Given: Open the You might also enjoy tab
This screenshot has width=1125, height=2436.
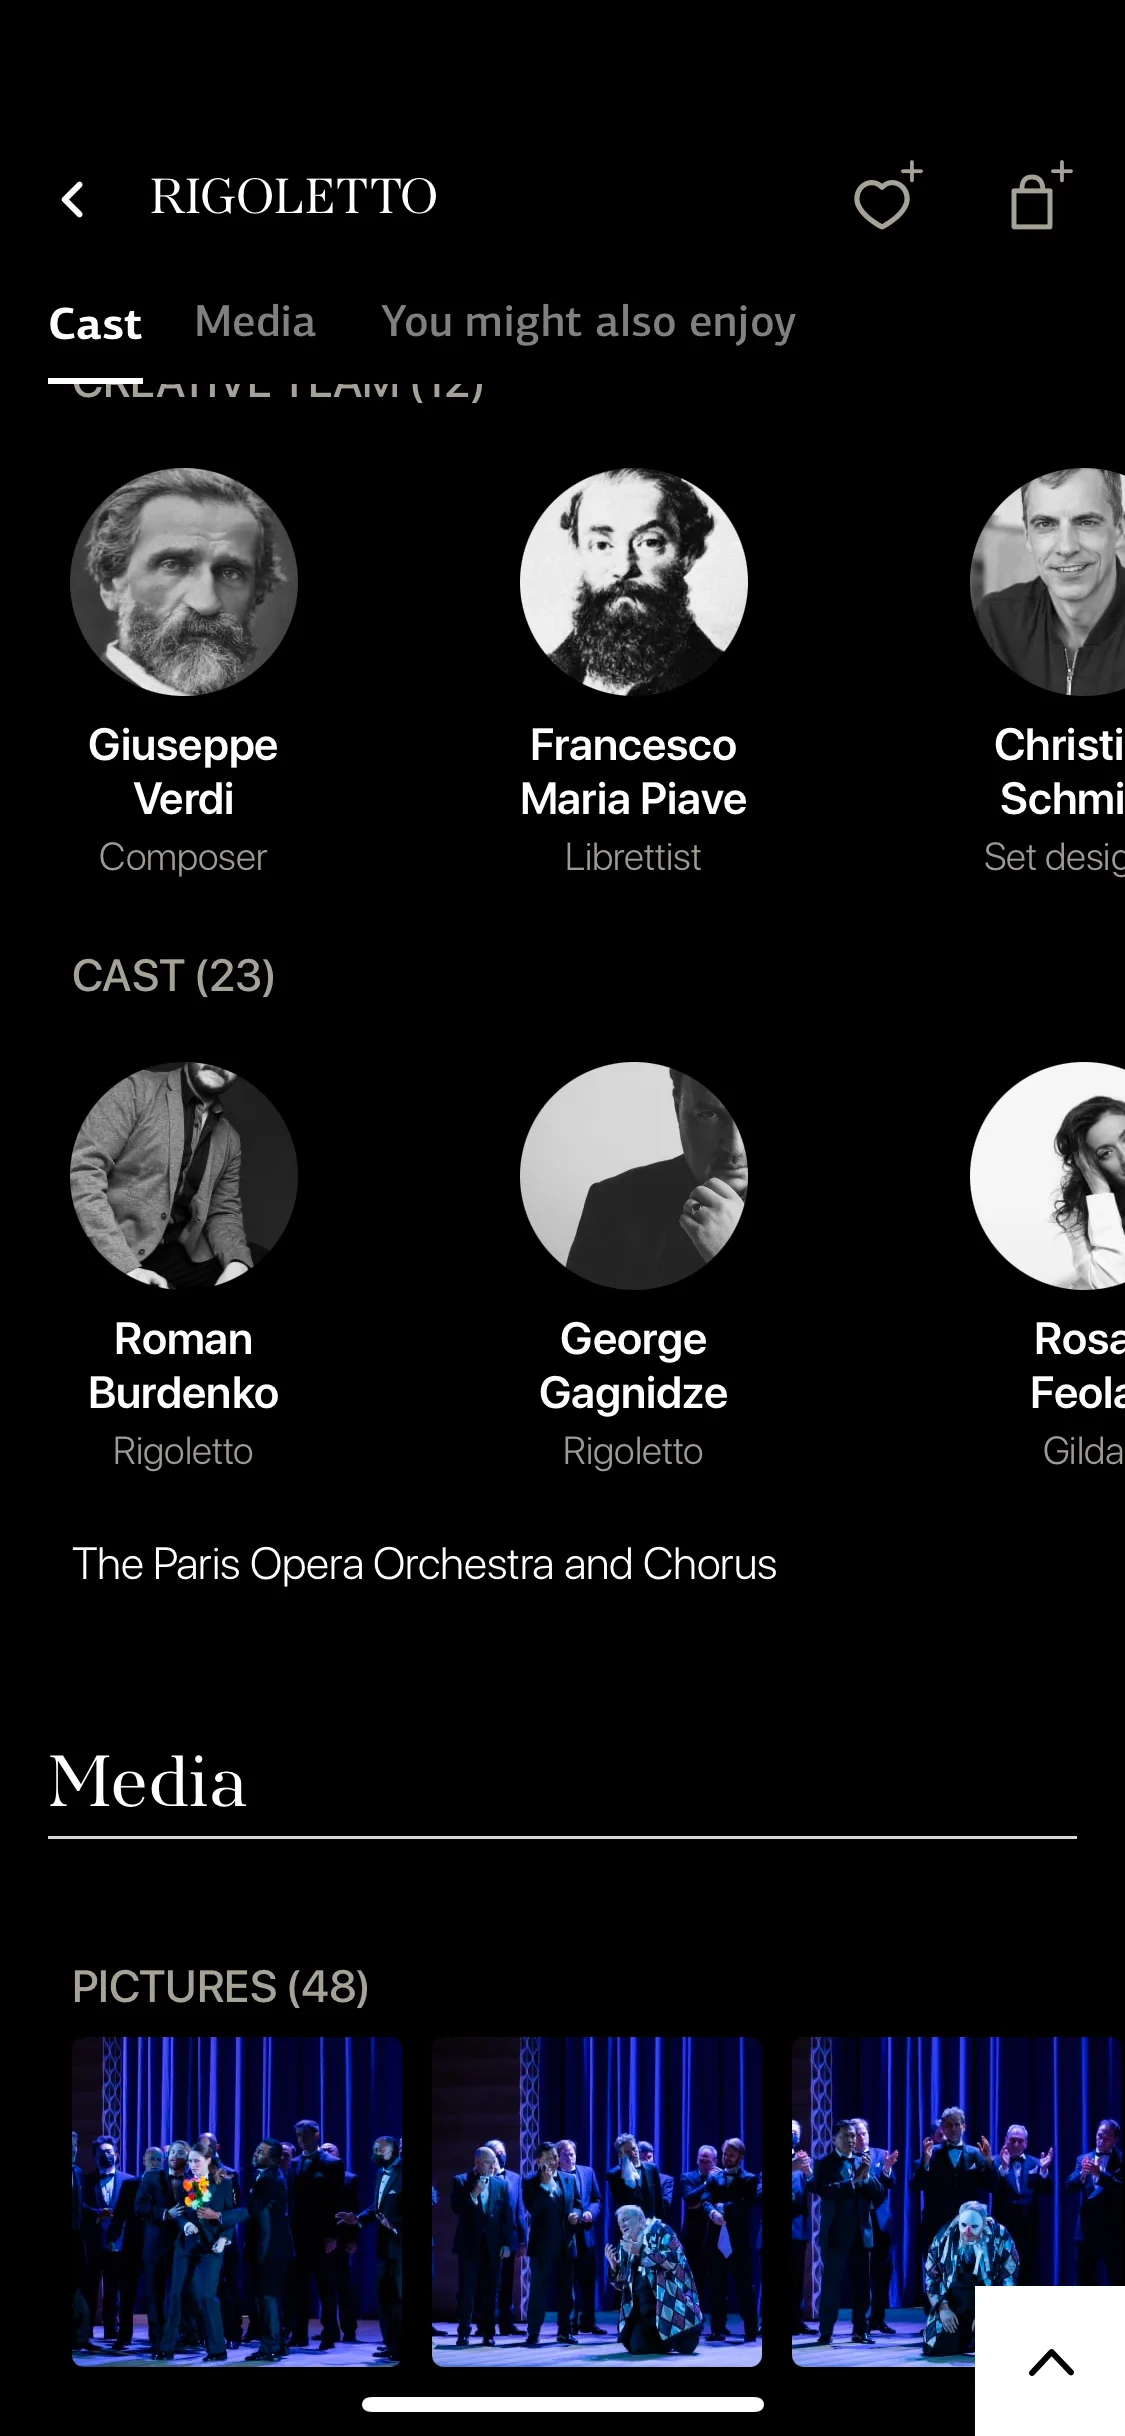Looking at the screenshot, I should click(x=588, y=324).
